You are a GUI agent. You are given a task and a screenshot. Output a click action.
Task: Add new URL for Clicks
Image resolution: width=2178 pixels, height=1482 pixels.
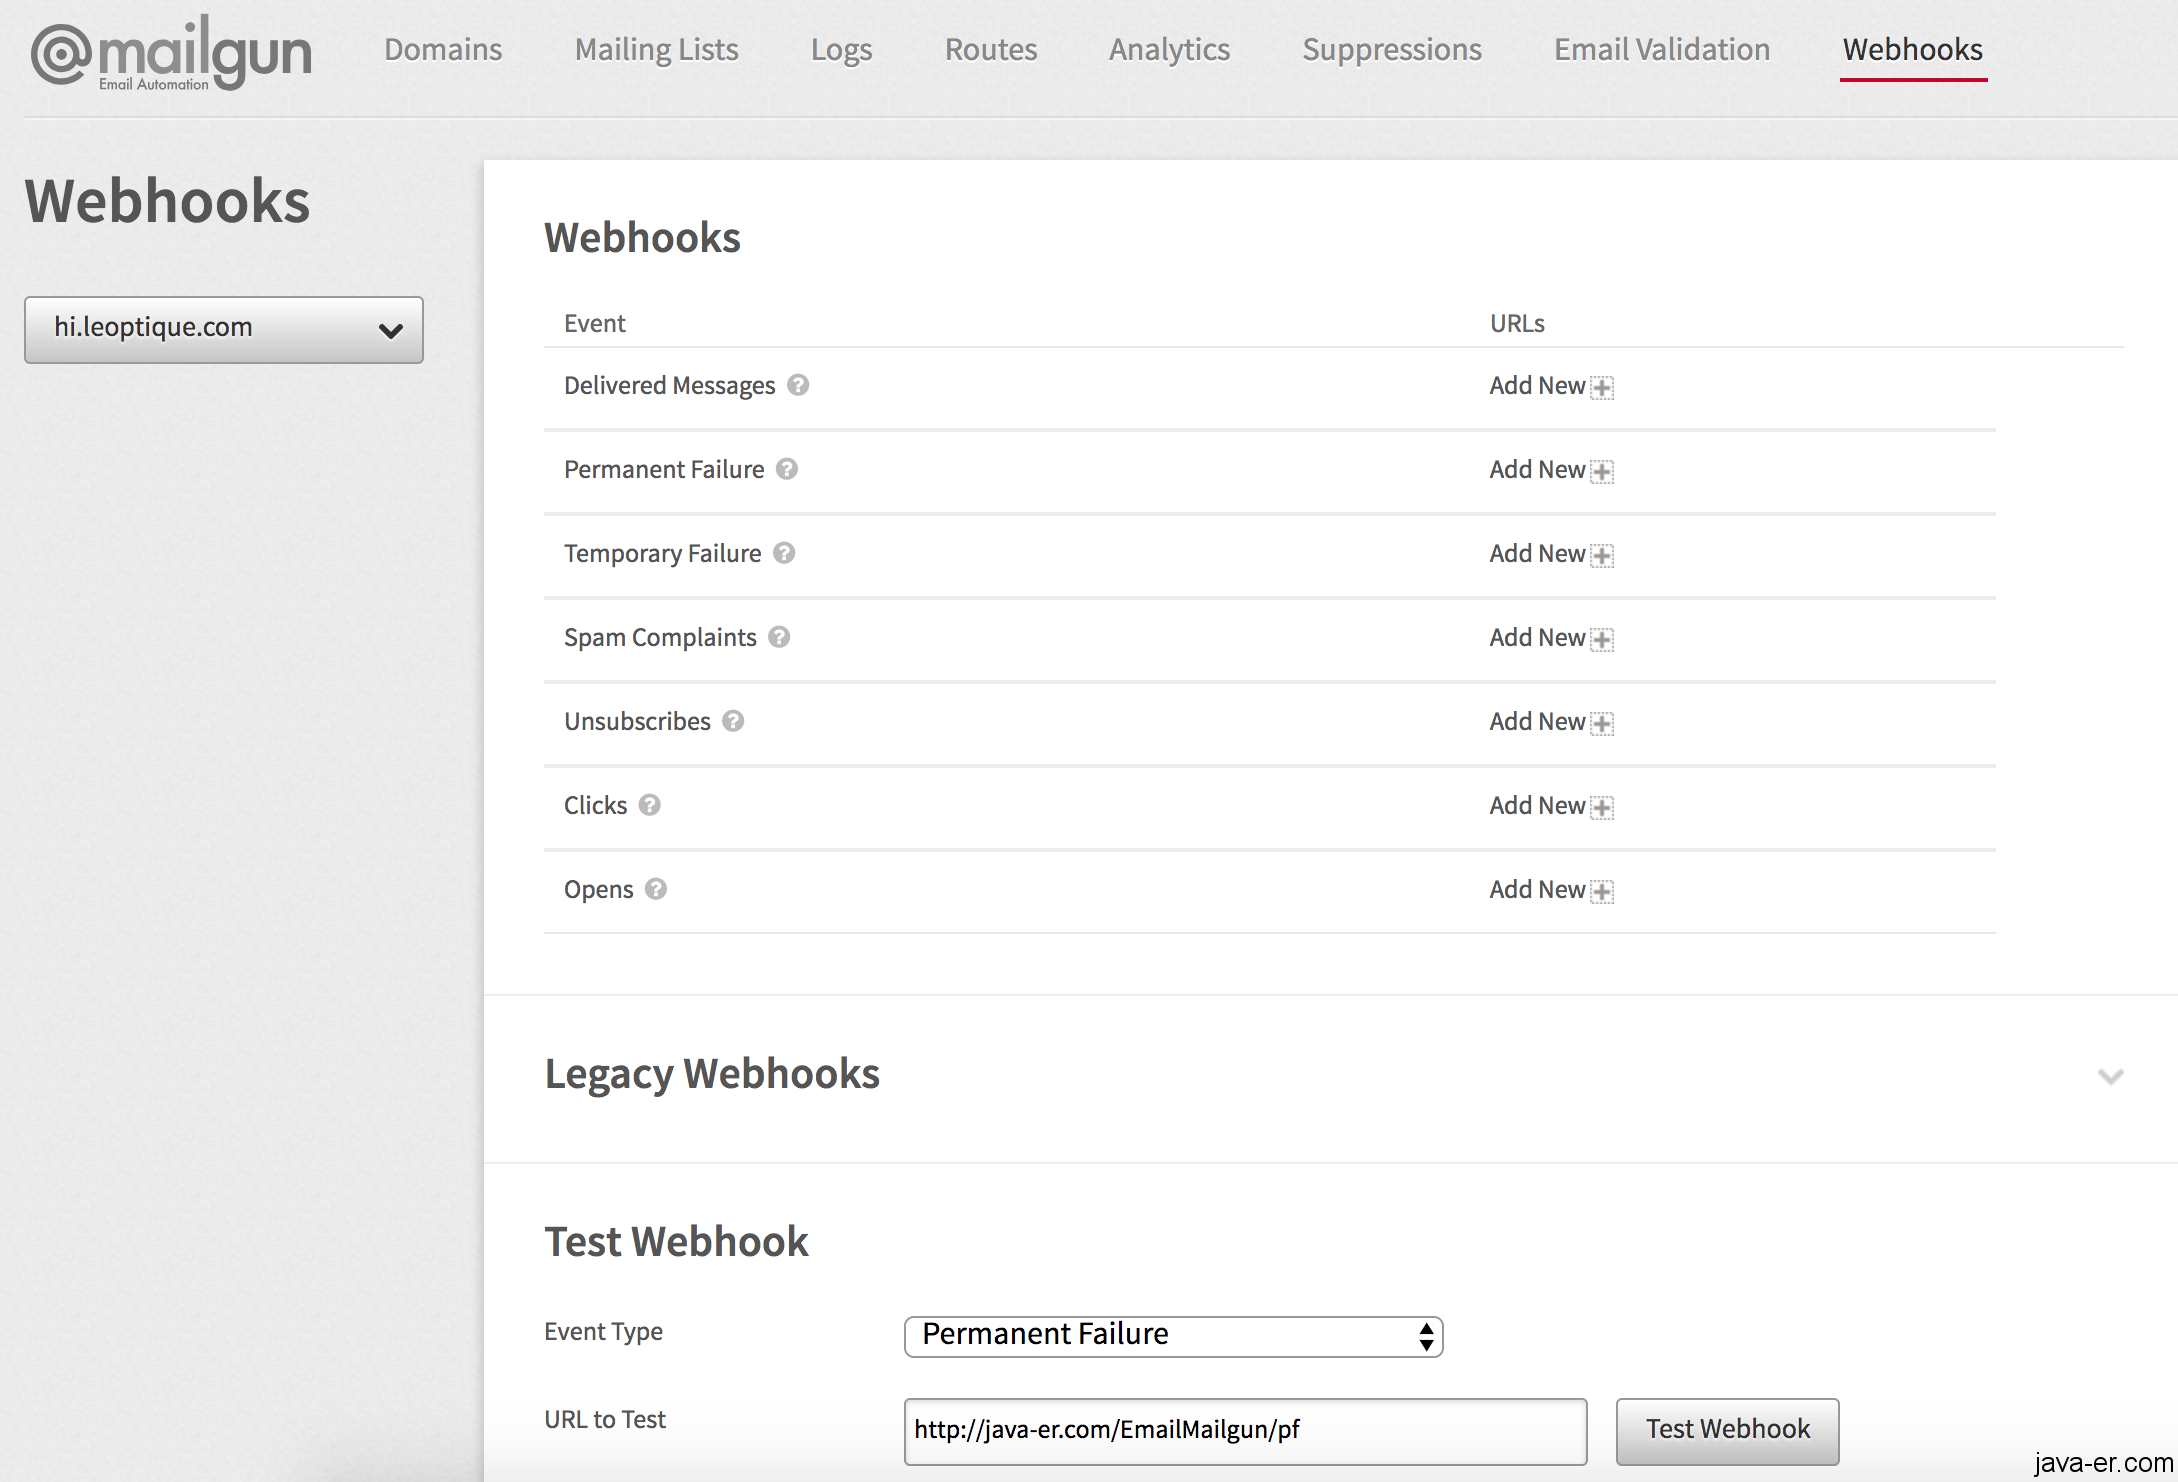pyautogui.click(x=1551, y=806)
